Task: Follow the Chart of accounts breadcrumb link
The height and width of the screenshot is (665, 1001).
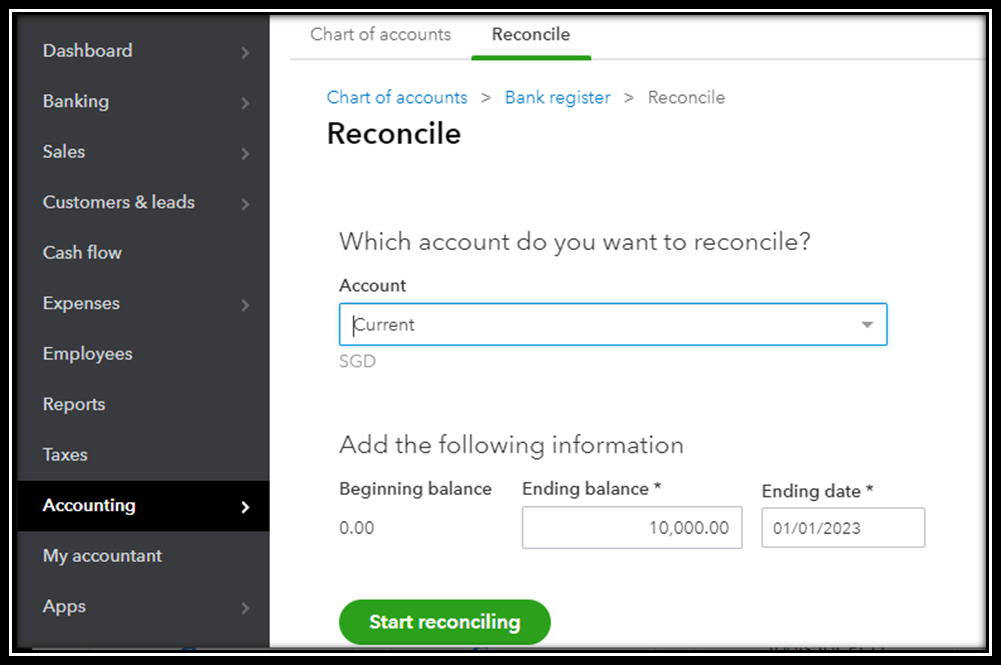Action: [x=397, y=97]
